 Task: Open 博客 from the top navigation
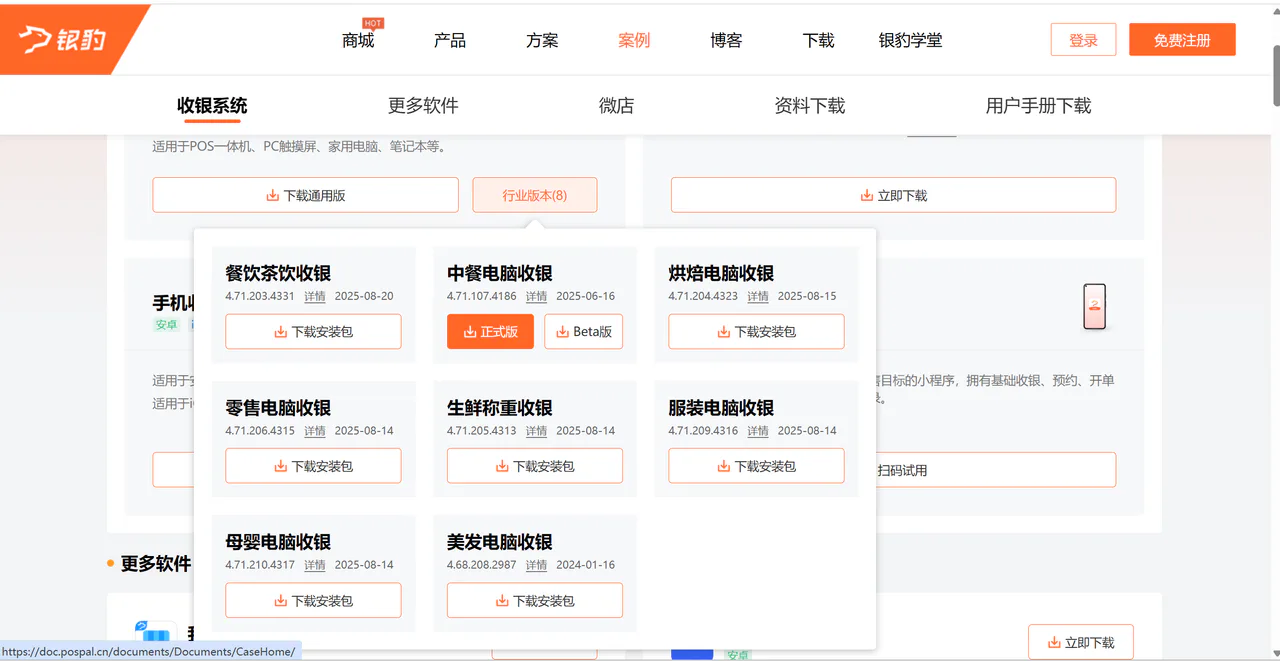(726, 40)
